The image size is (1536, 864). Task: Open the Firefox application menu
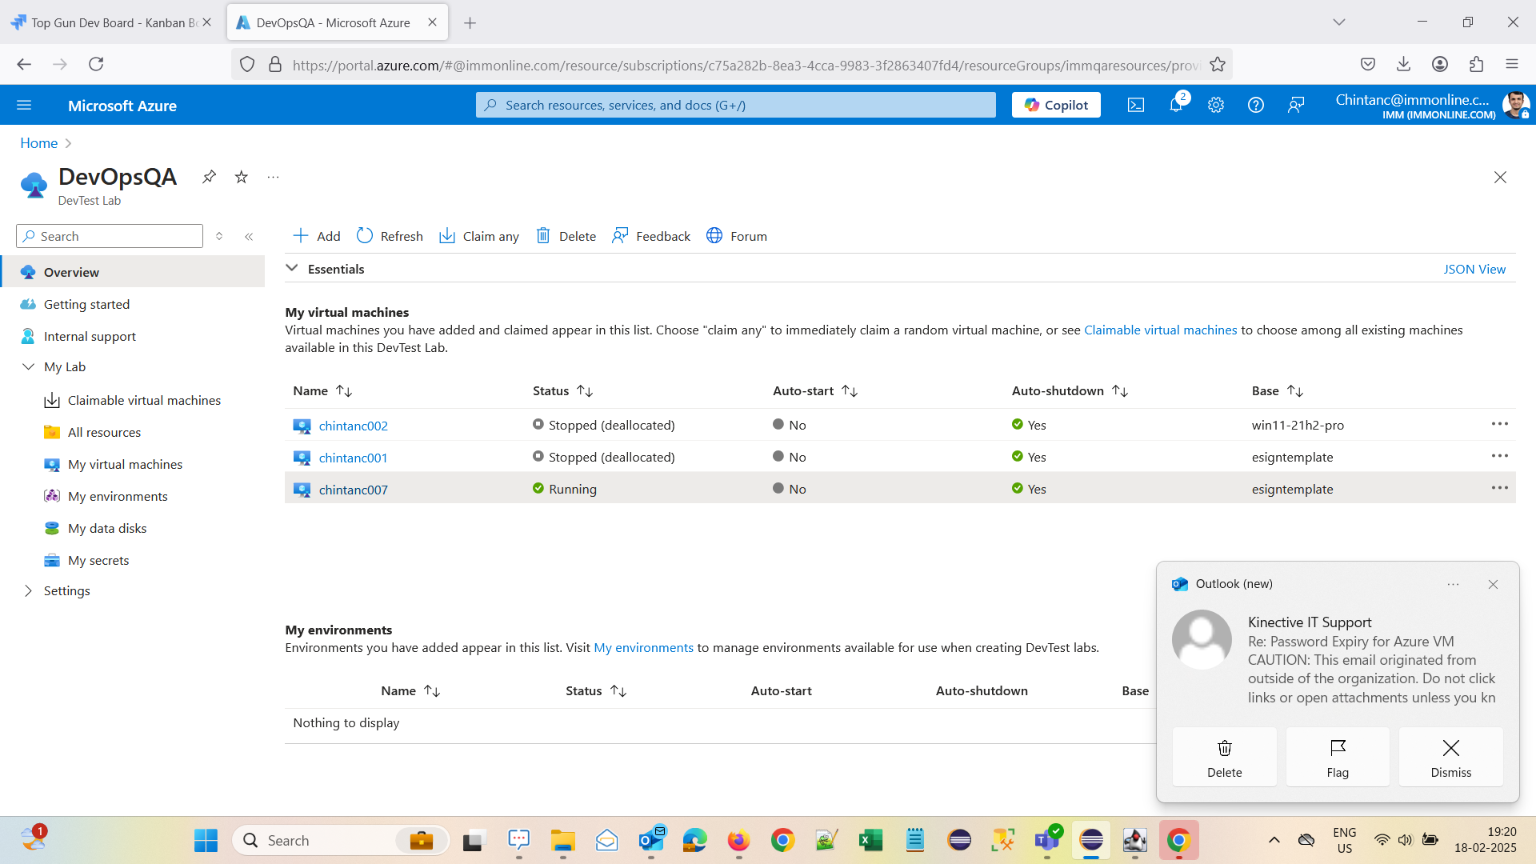coord(1512,64)
